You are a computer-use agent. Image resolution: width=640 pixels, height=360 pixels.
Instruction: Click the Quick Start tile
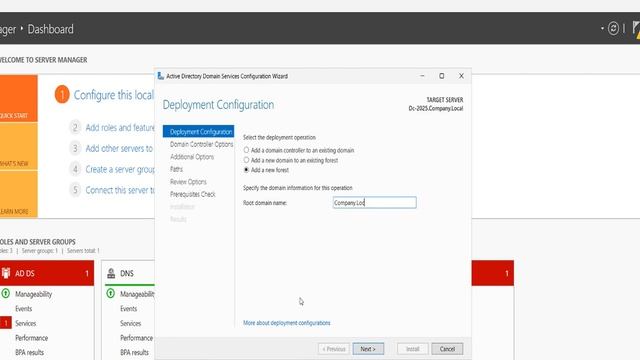coord(19,98)
